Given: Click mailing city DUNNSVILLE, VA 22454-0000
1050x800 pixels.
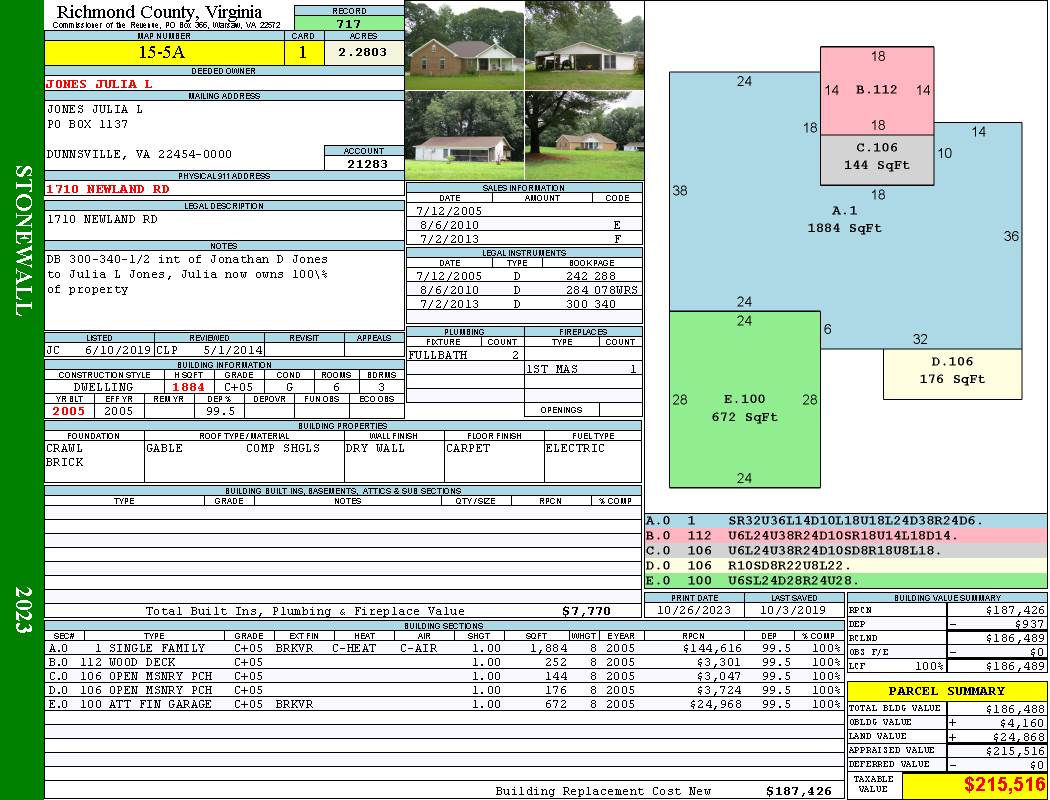Looking at the screenshot, I should click(139, 154).
